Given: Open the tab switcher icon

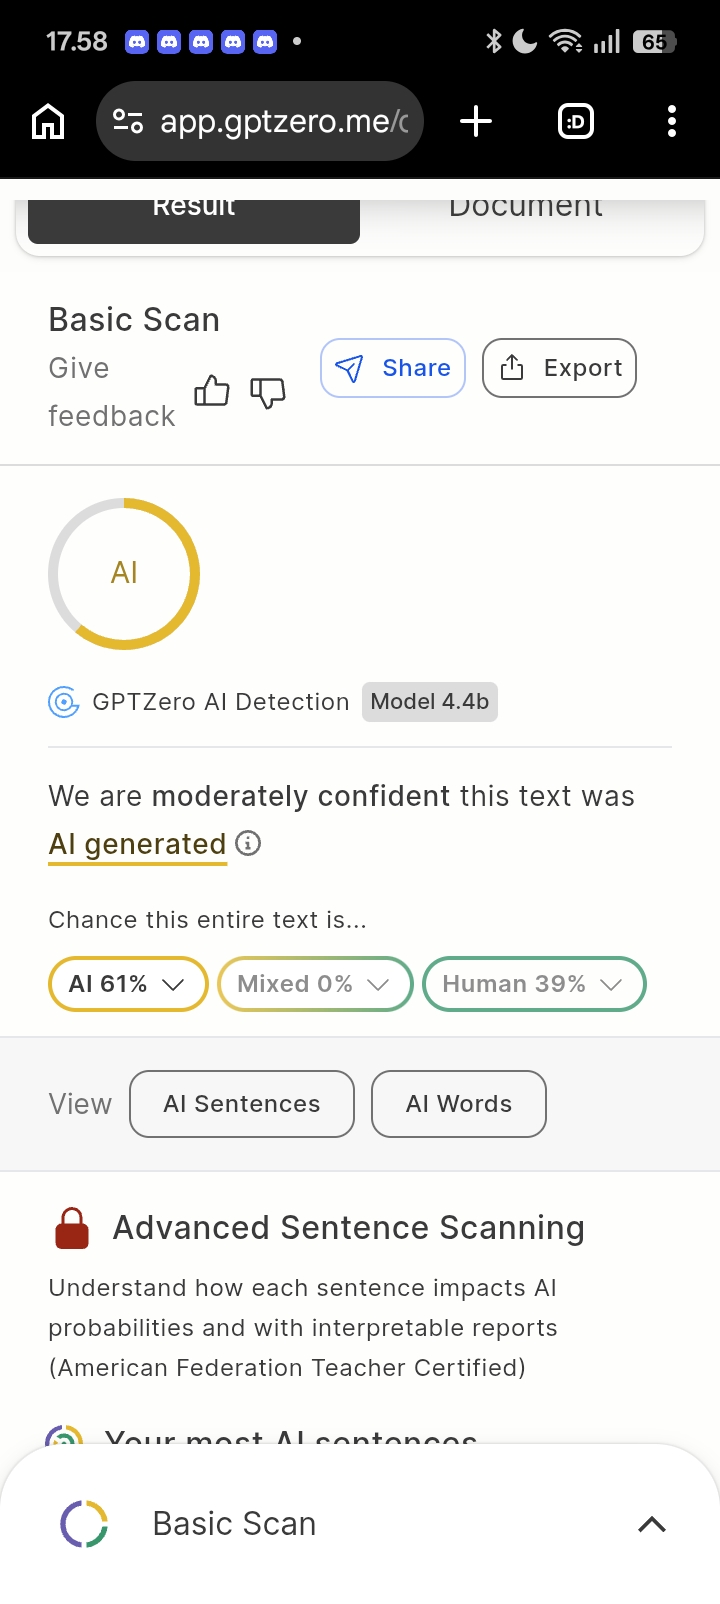Looking at the screenshot, I should [x=575, y=122].
